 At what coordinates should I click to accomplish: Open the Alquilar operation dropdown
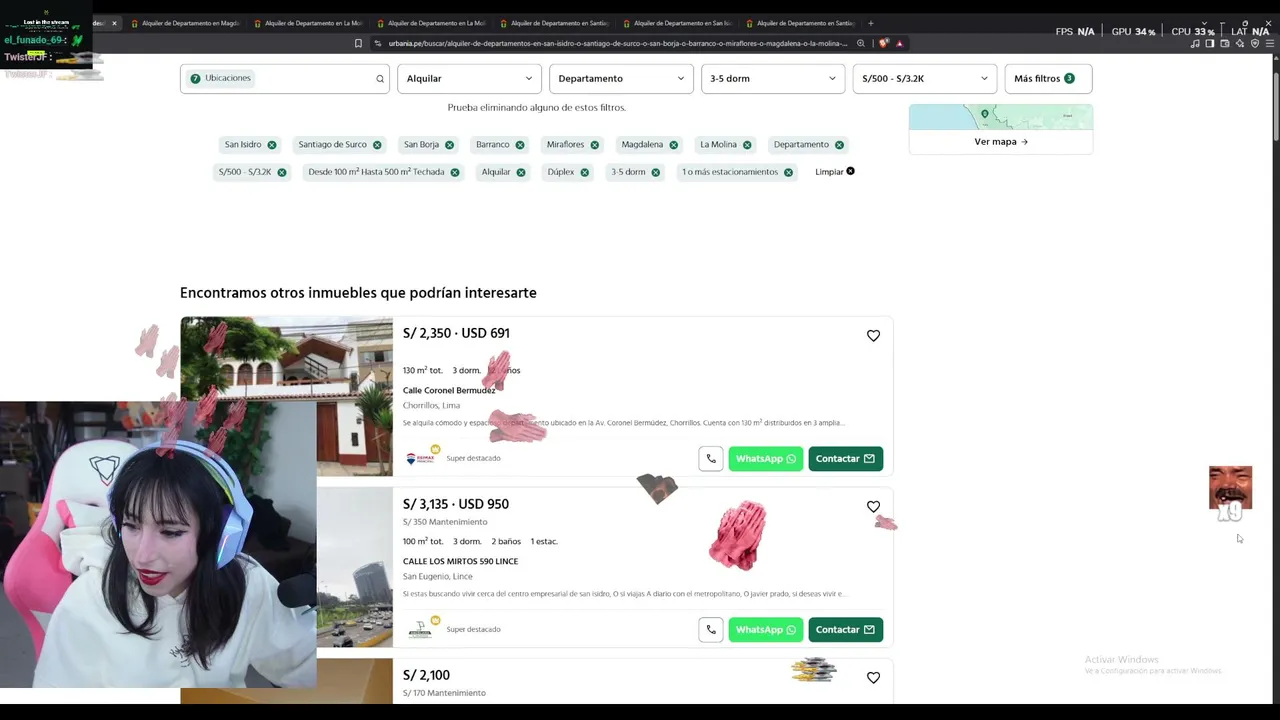[469, 79]
